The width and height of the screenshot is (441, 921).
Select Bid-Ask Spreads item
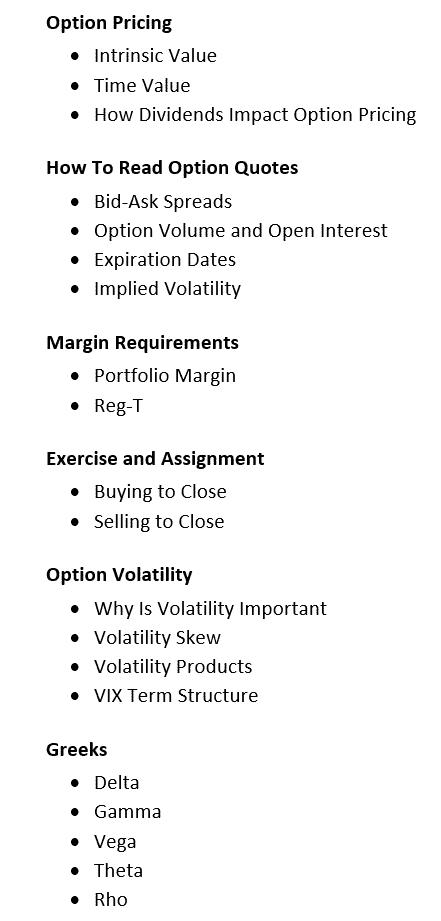pos(163,202)
